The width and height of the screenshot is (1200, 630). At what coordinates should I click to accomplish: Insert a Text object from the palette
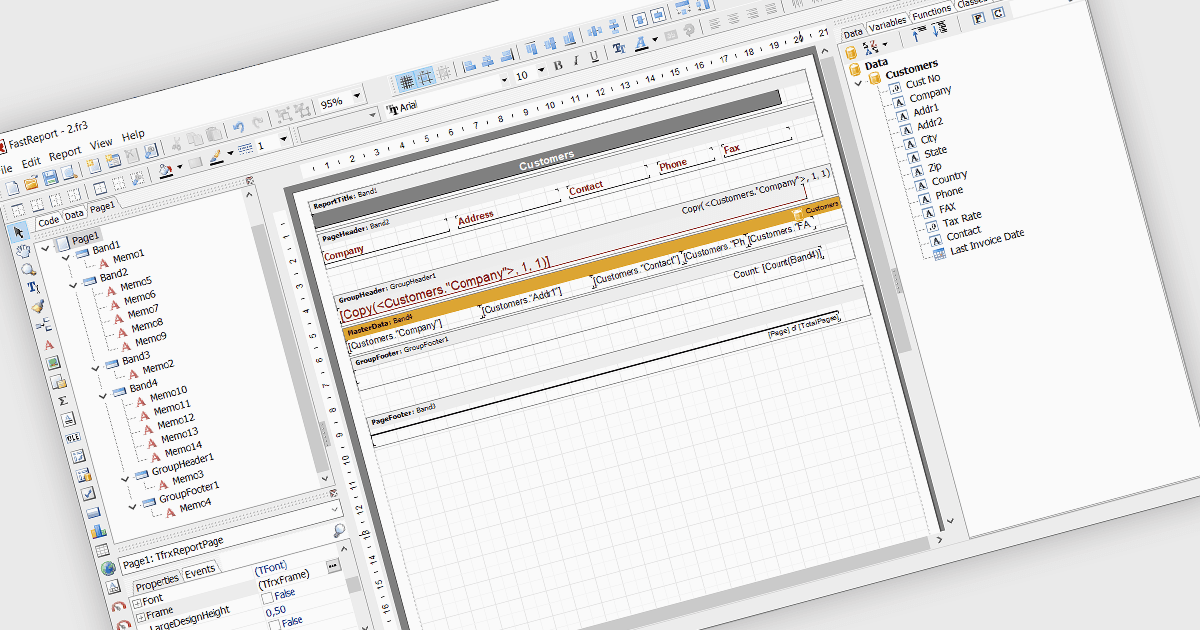click(48, 344)
